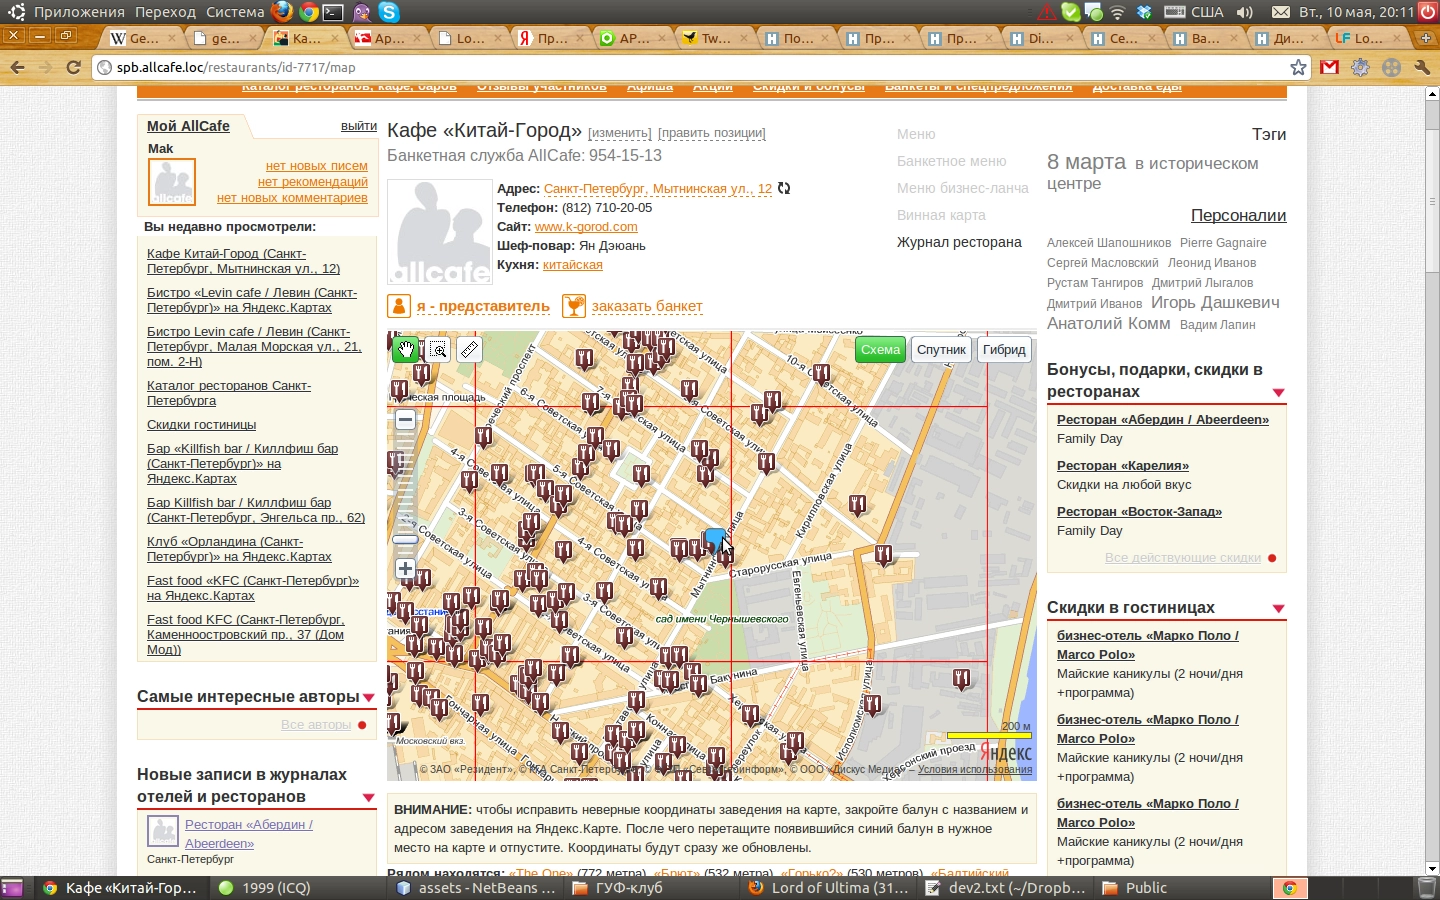The image size is (1440, 900).
Task: Click the map zoom in plus button
Action: (x=405, y=569)
